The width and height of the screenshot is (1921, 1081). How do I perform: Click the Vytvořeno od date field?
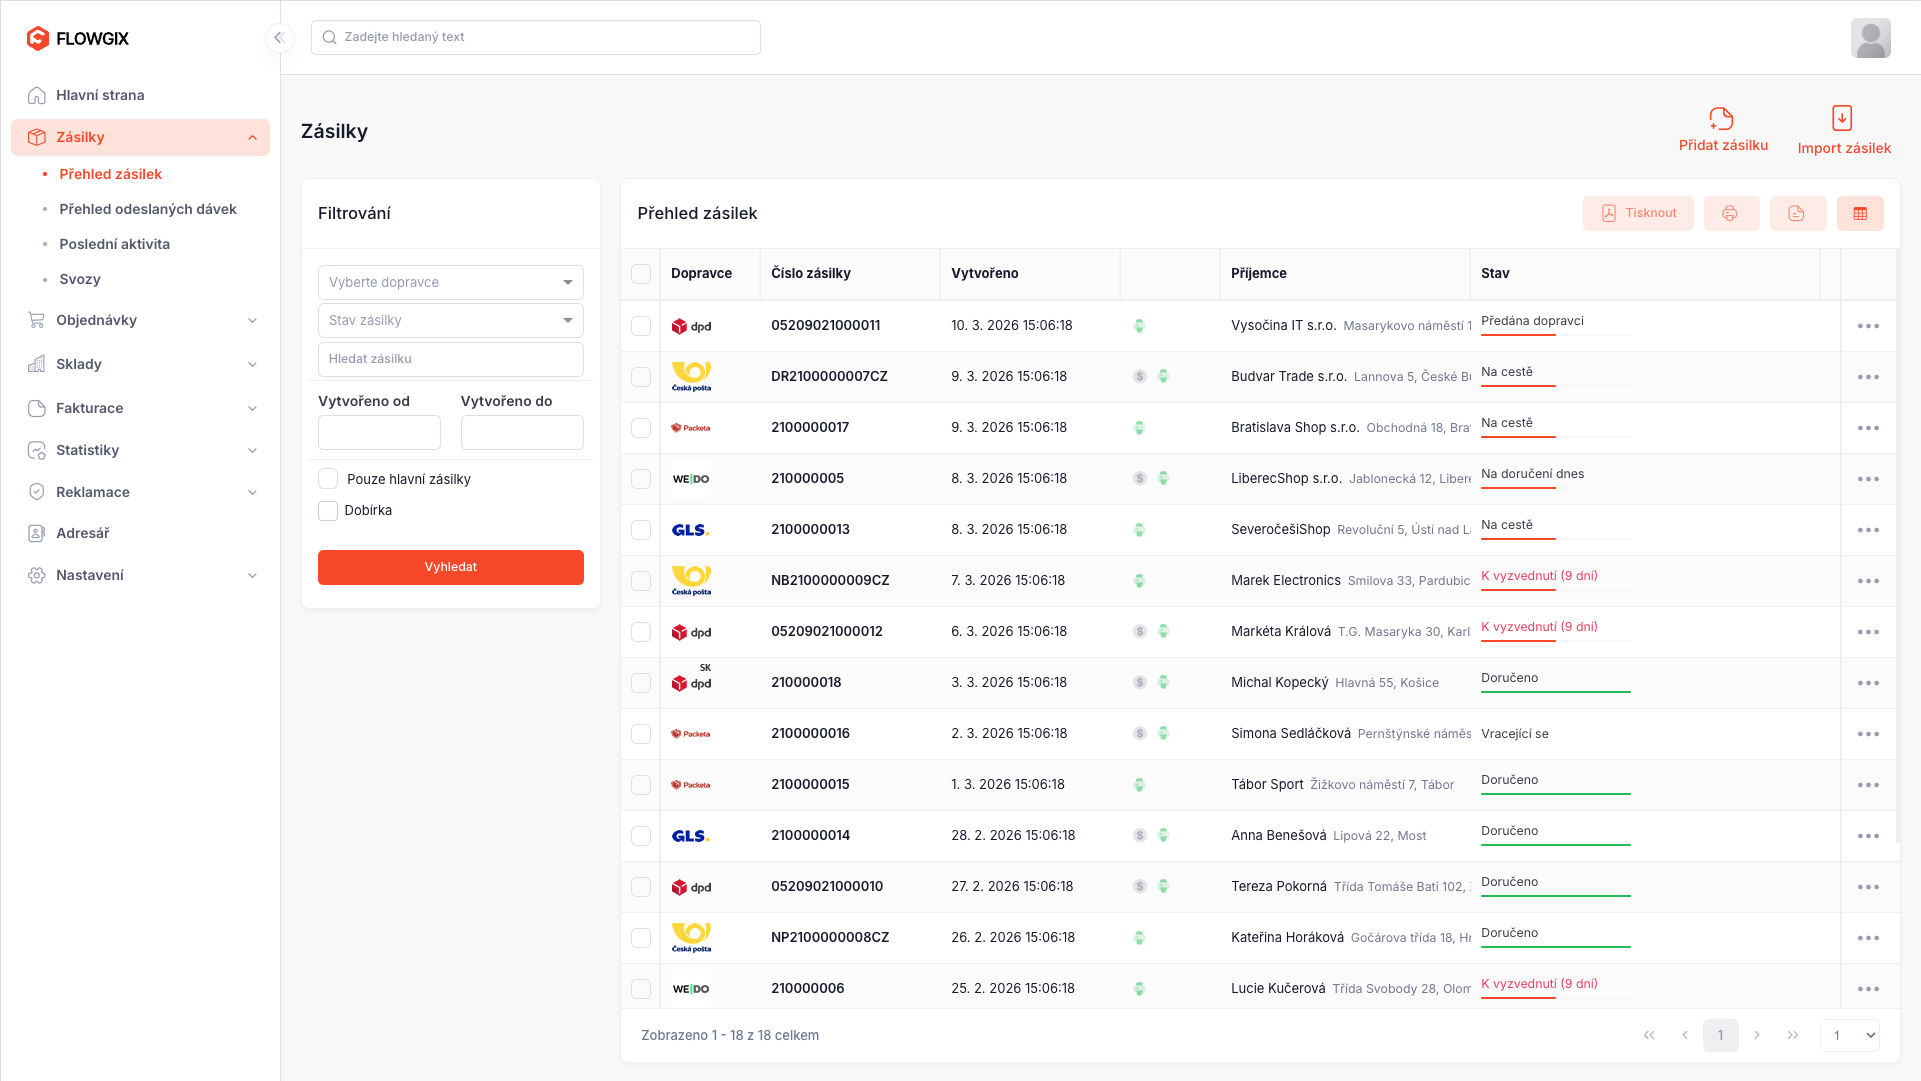(379, 433)
